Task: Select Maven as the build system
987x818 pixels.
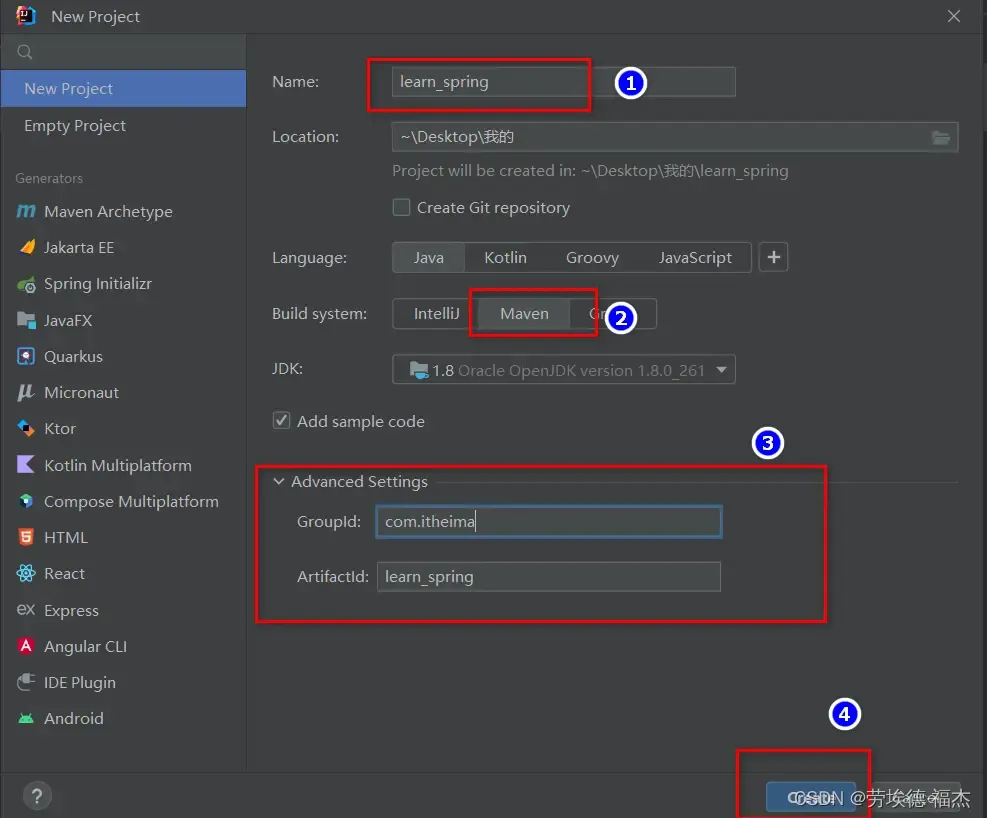Action: [524, 314]
